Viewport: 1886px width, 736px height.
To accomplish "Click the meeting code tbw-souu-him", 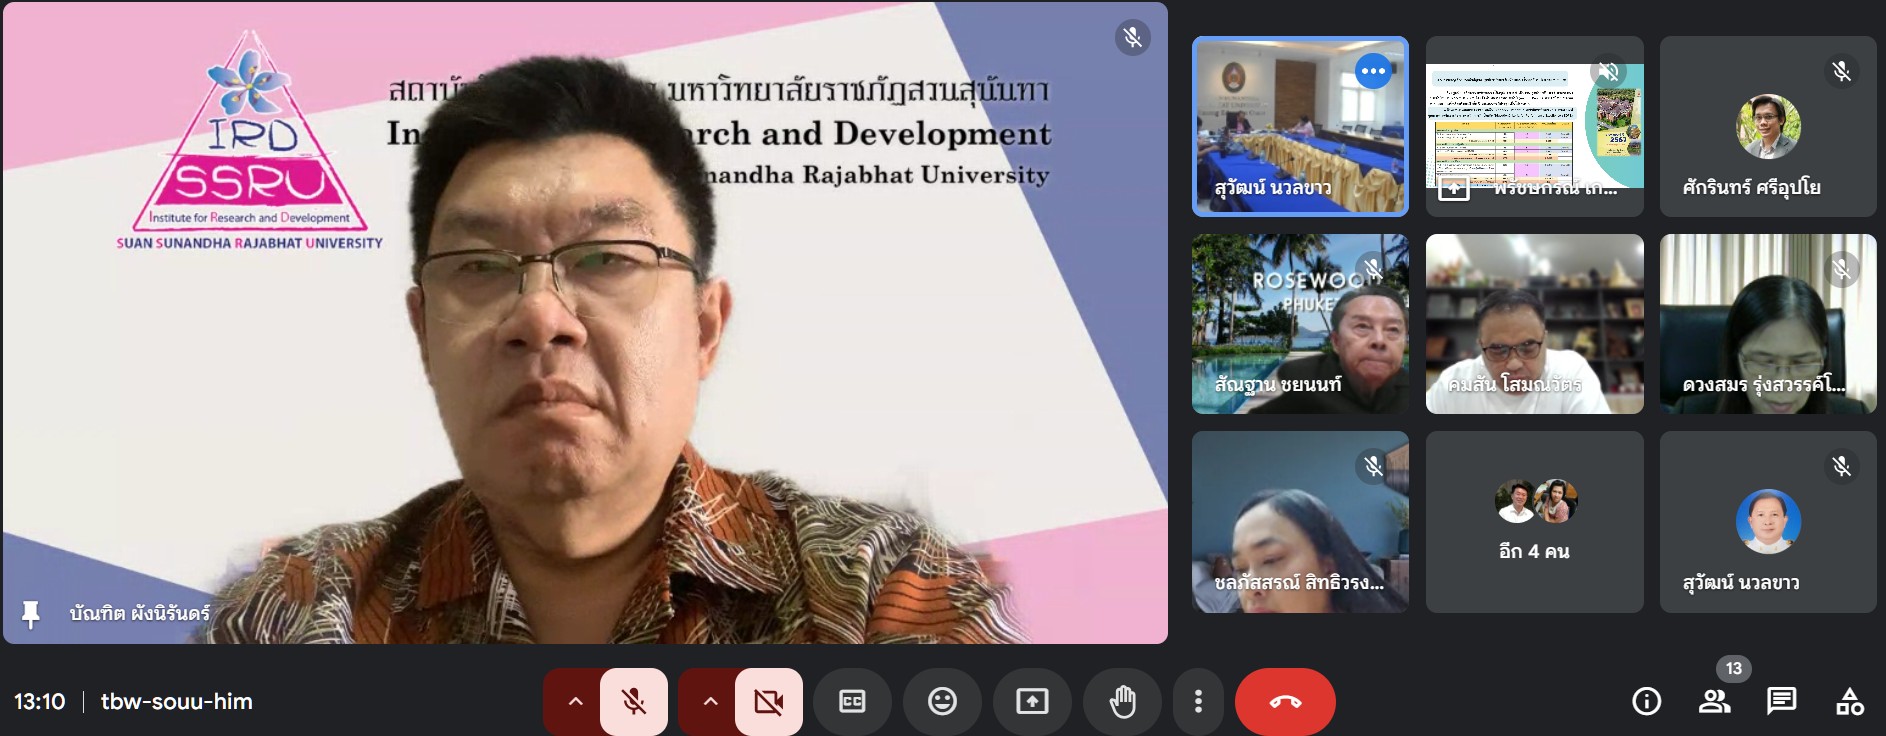I will (x=177, y=702).
